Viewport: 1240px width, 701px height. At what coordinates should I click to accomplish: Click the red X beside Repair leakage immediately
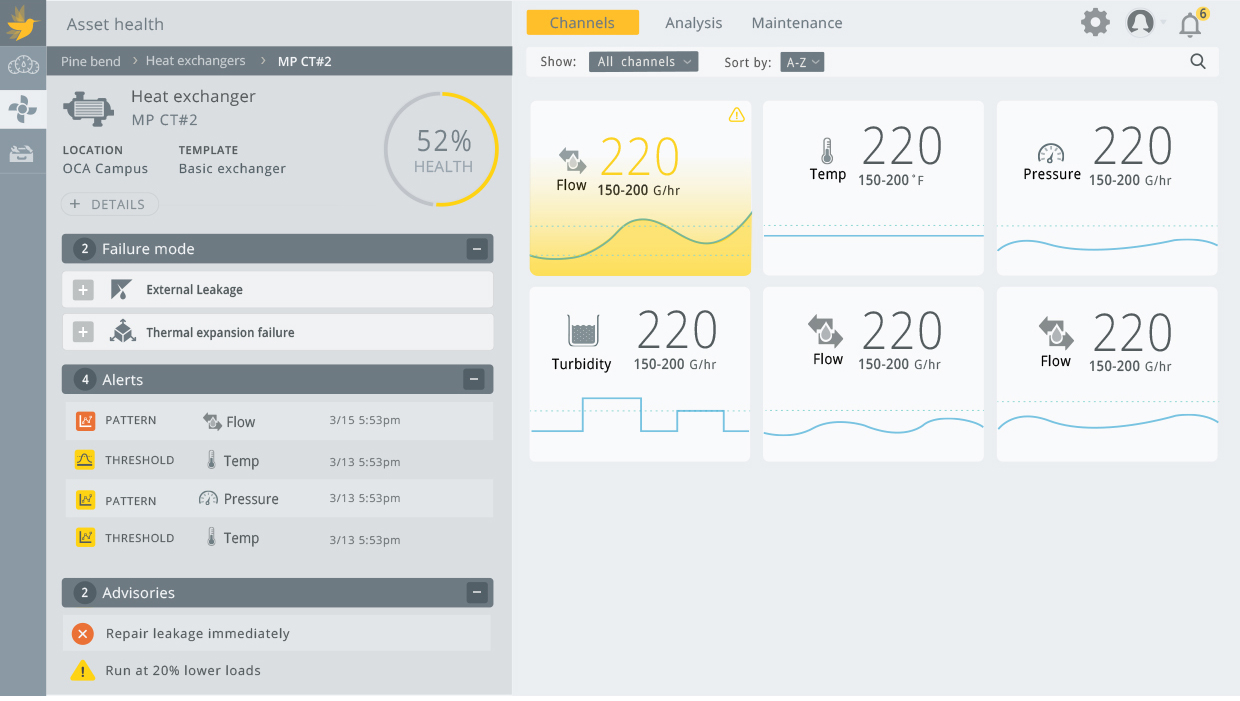click(83, 633)
